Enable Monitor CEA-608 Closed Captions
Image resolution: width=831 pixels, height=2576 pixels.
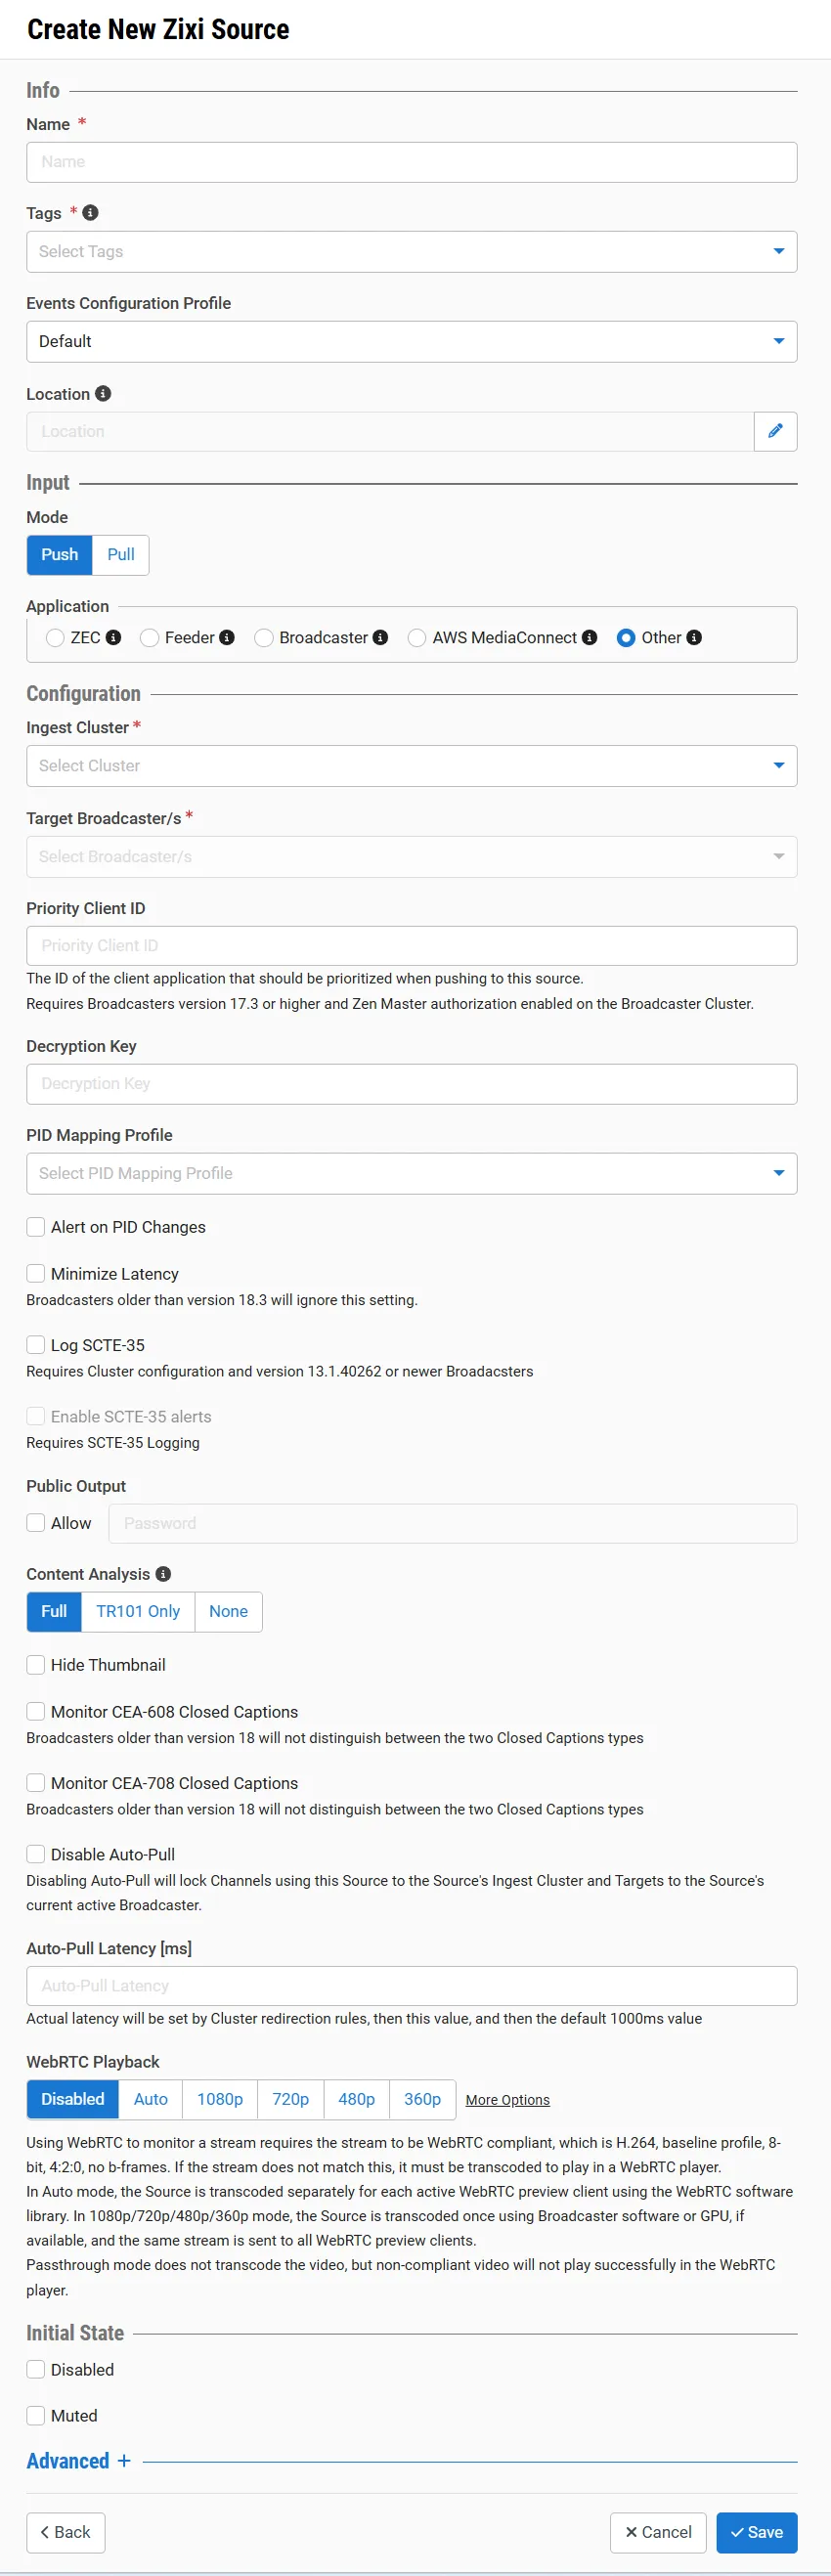pyautogui.click(x=36, y=1712)
